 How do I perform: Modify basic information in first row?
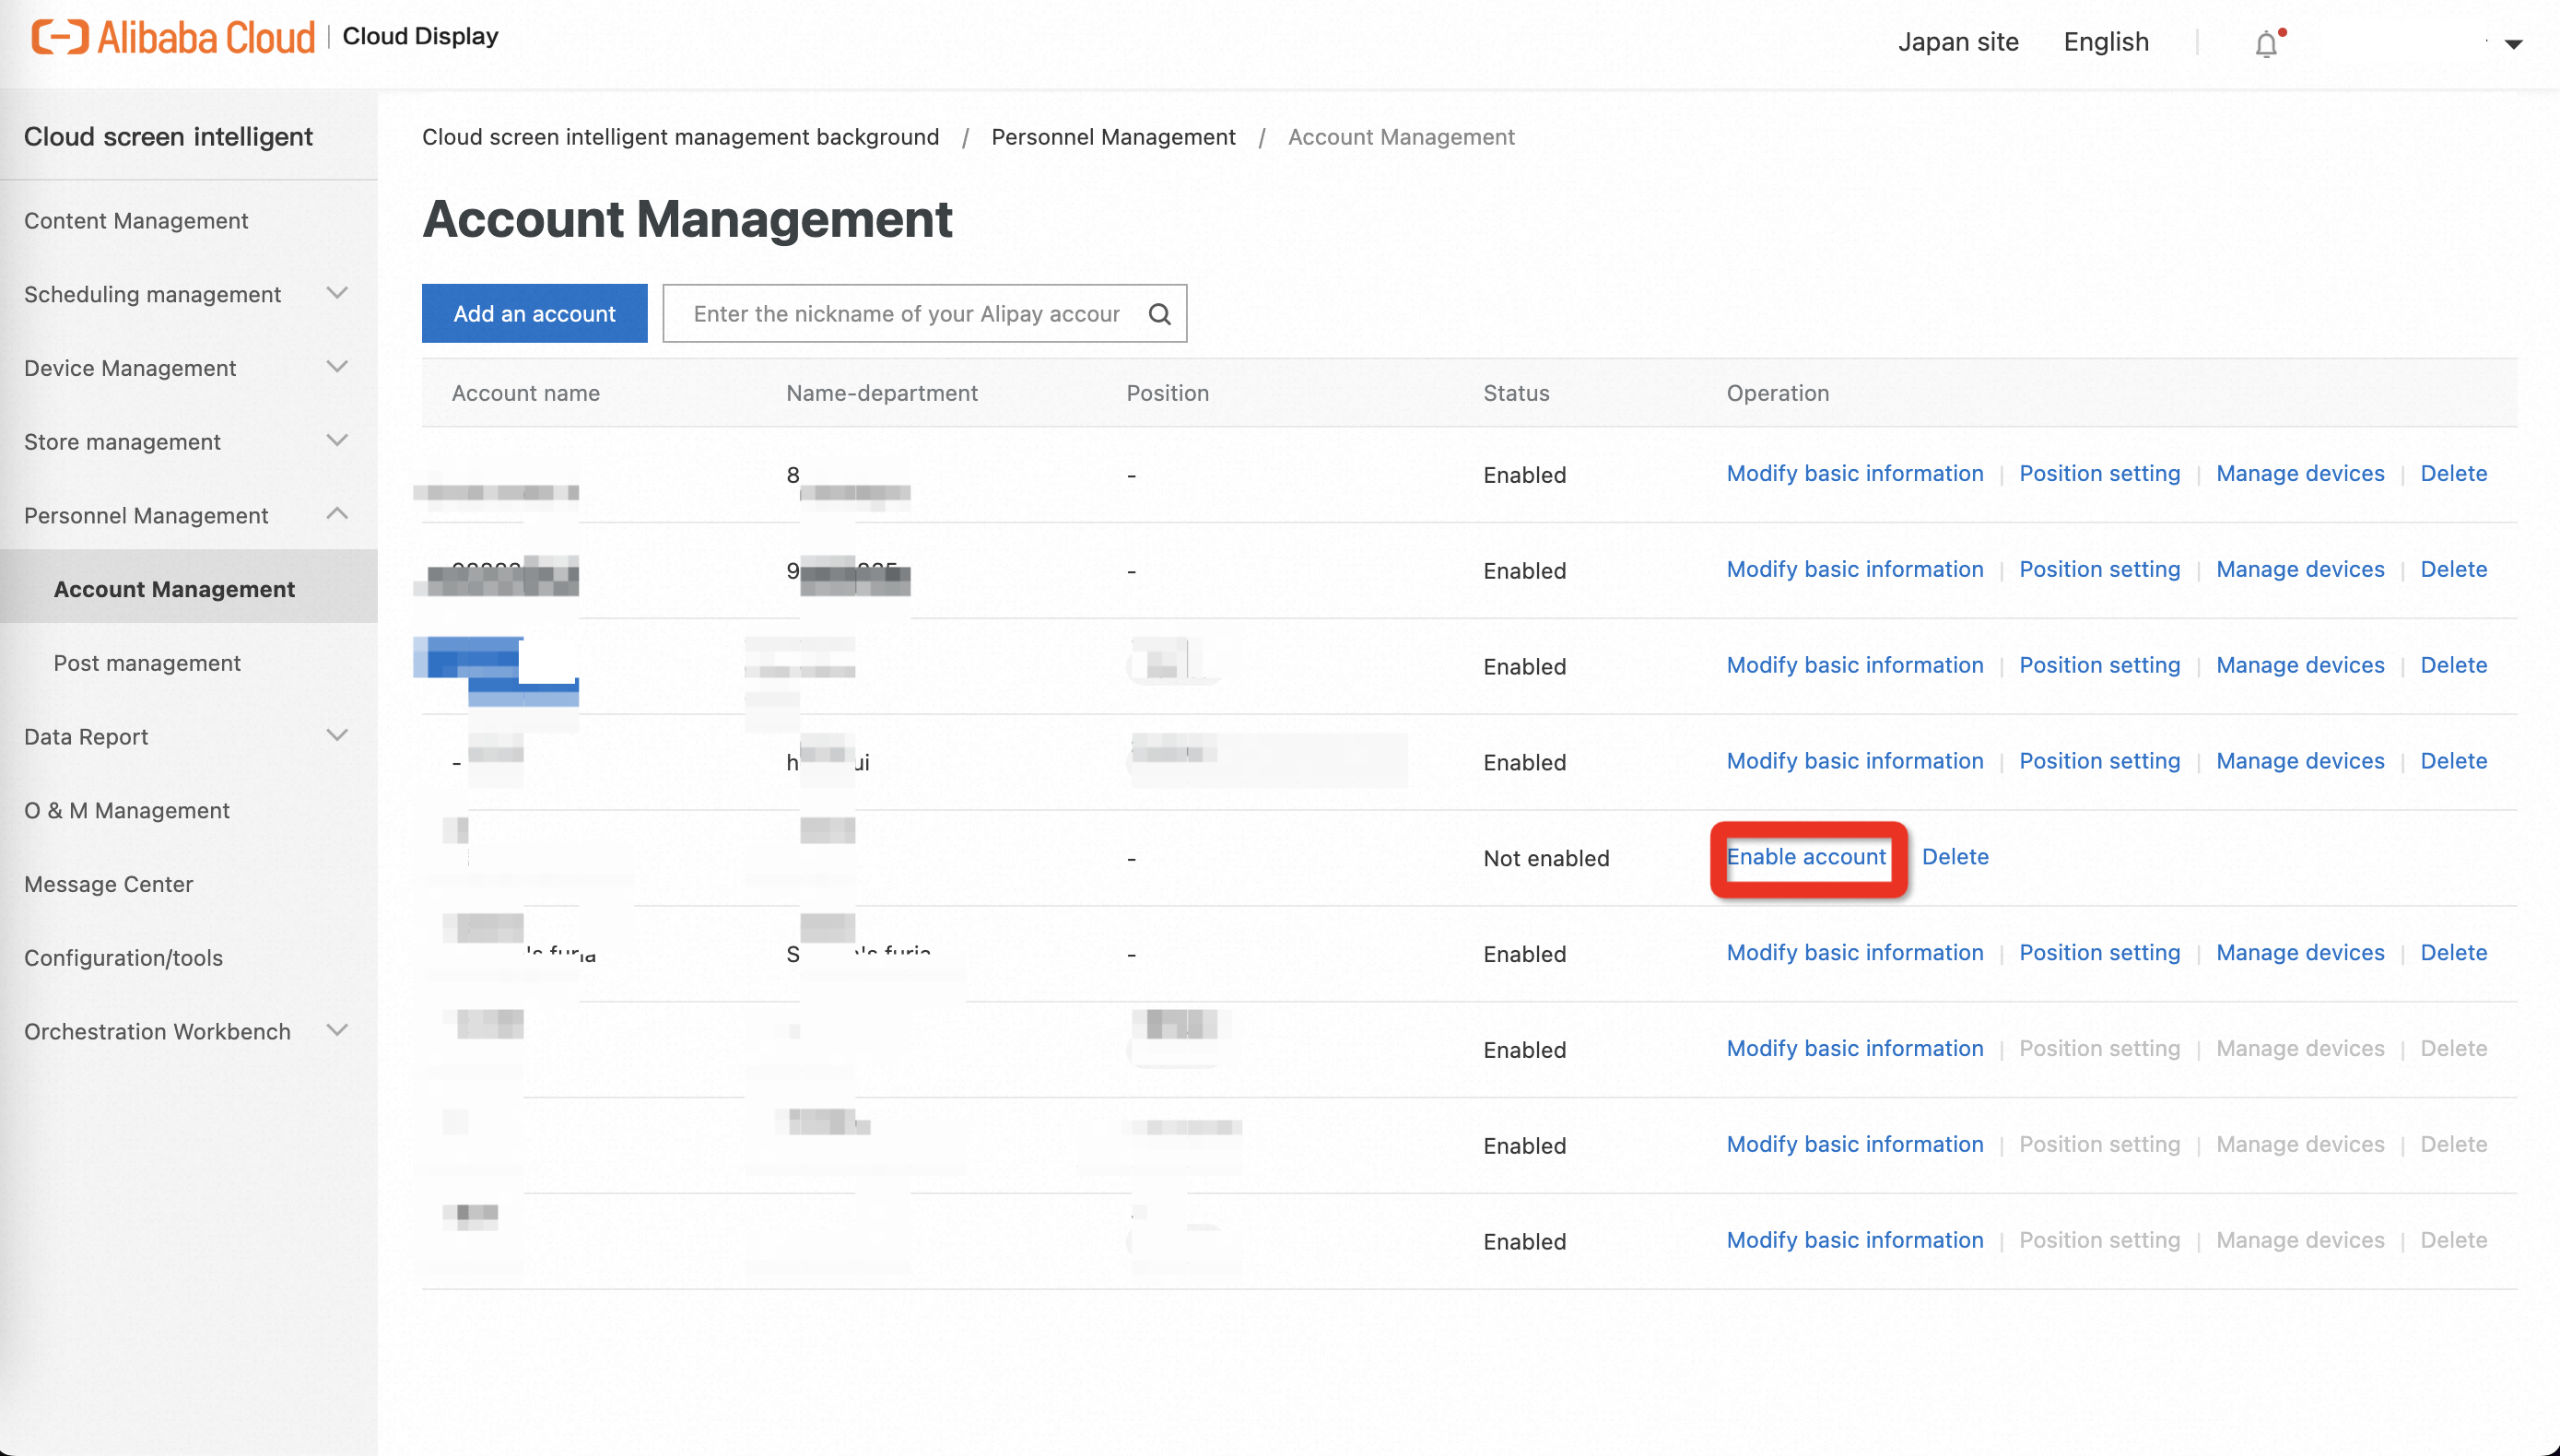[1855, 474]
